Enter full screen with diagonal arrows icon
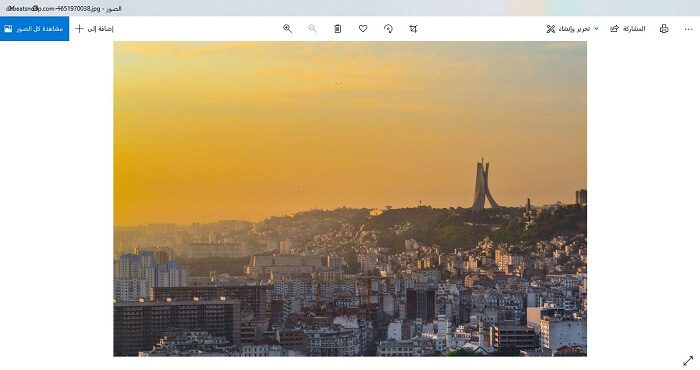The width and height of the screenshot is (700, 370). point(688,360)
